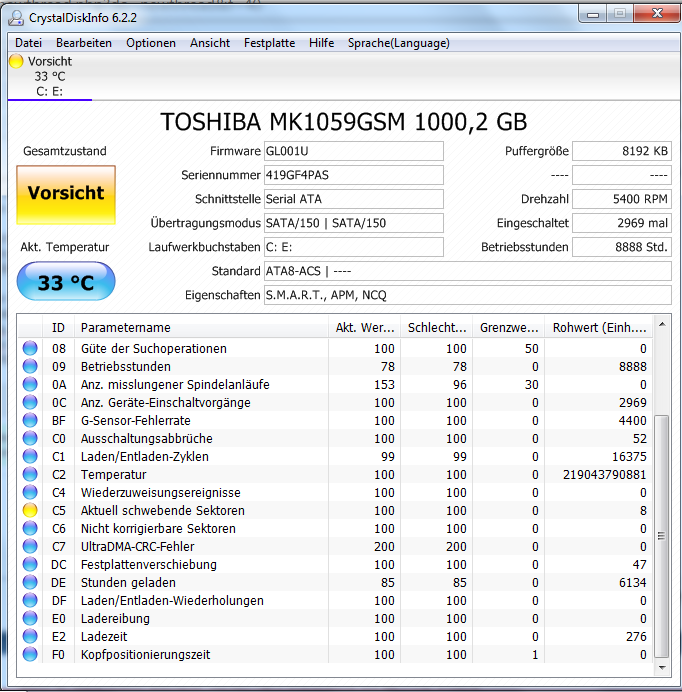Click the status icon for Anz. Geräte-Einschaltvorgänge
682x692 pixels.
coord(30,402)
